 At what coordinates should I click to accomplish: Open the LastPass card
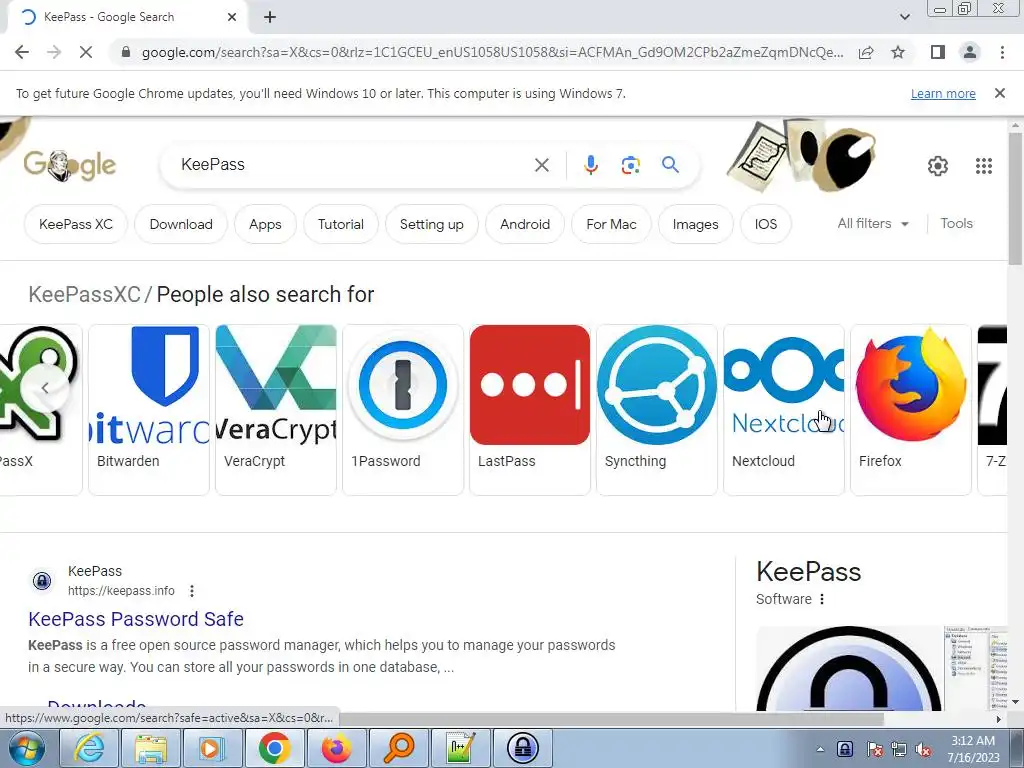pos(530,409)
